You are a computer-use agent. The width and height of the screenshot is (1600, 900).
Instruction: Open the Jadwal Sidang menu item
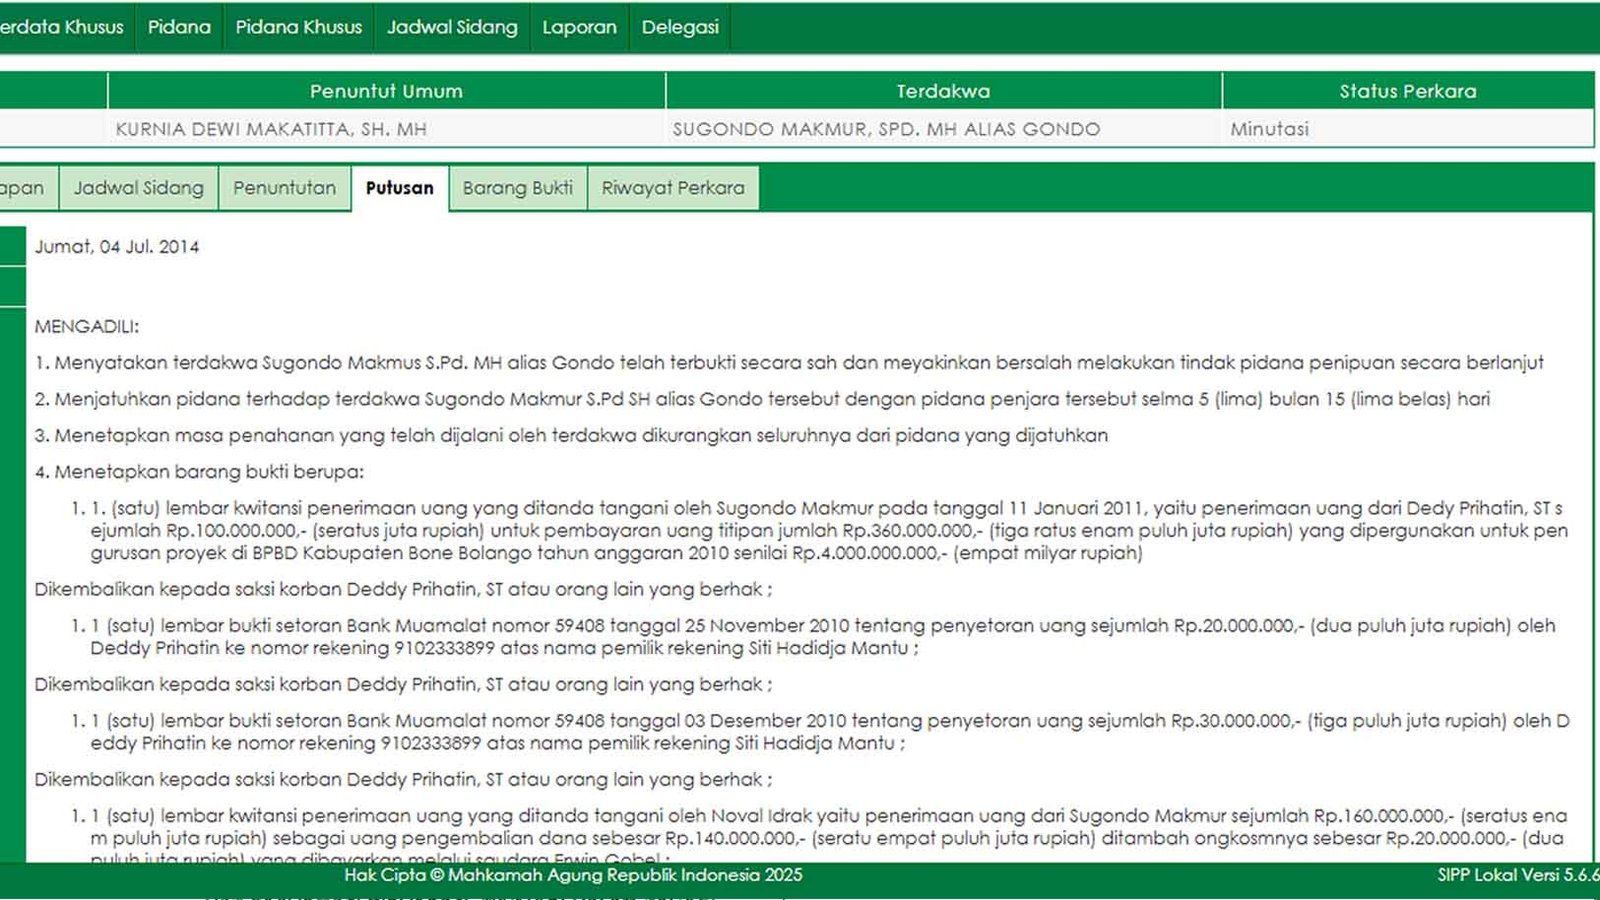(x=452, y=27)
